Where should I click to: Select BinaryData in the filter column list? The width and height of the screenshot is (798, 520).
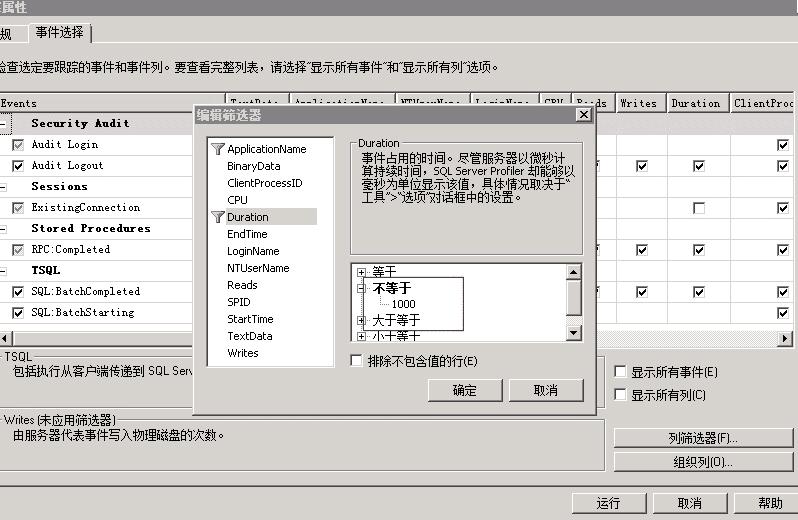253,166
